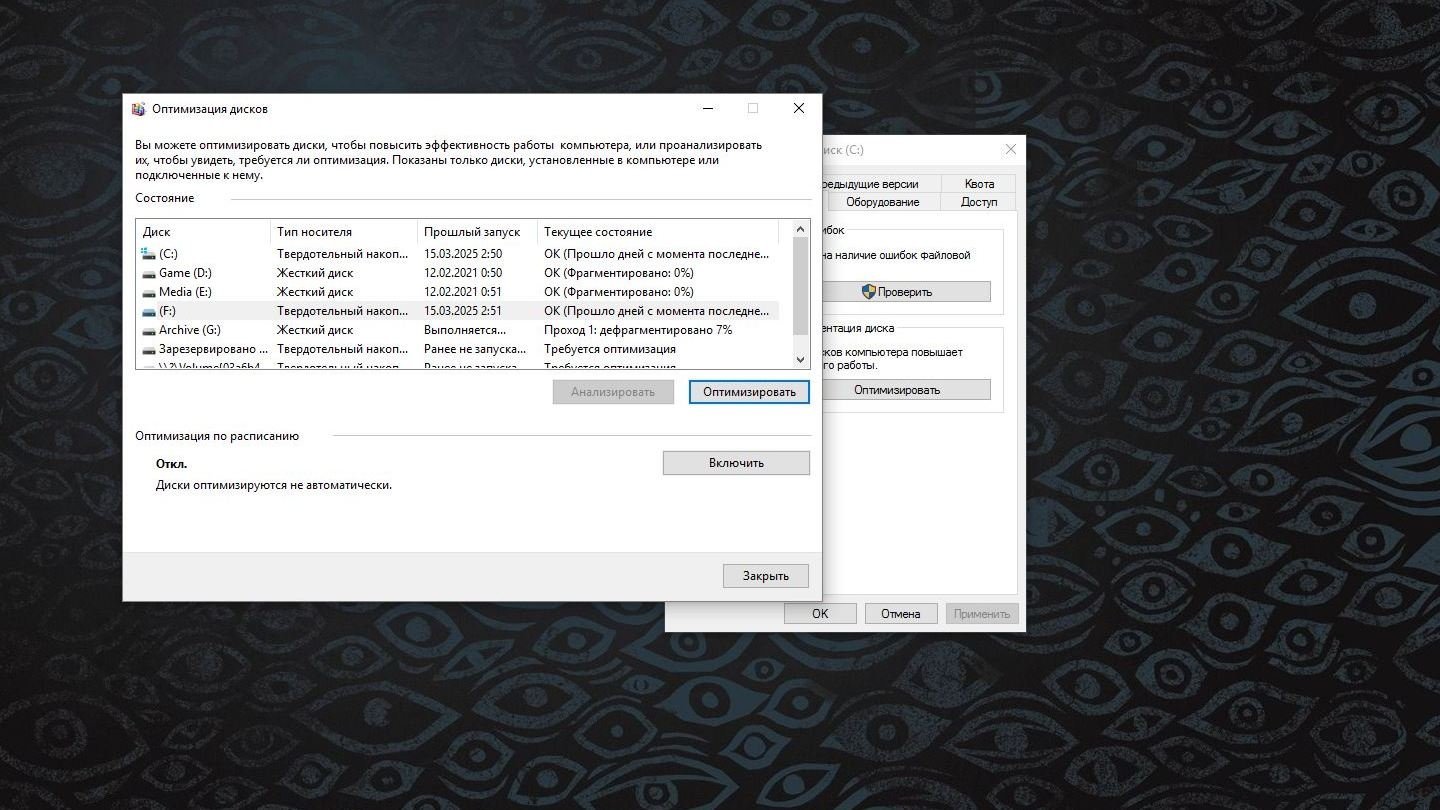This screenshot has width=1440, height=810.
Task: Click the '12.02.2021 0:51' last run cell
Action: 463,292
